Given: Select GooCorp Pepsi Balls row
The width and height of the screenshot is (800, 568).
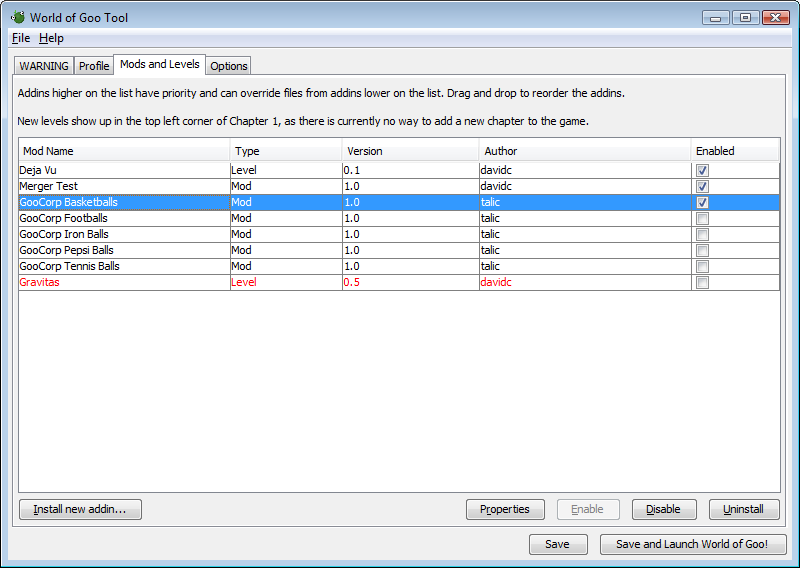Looking at the screenshot, I should tap(399, 251).
